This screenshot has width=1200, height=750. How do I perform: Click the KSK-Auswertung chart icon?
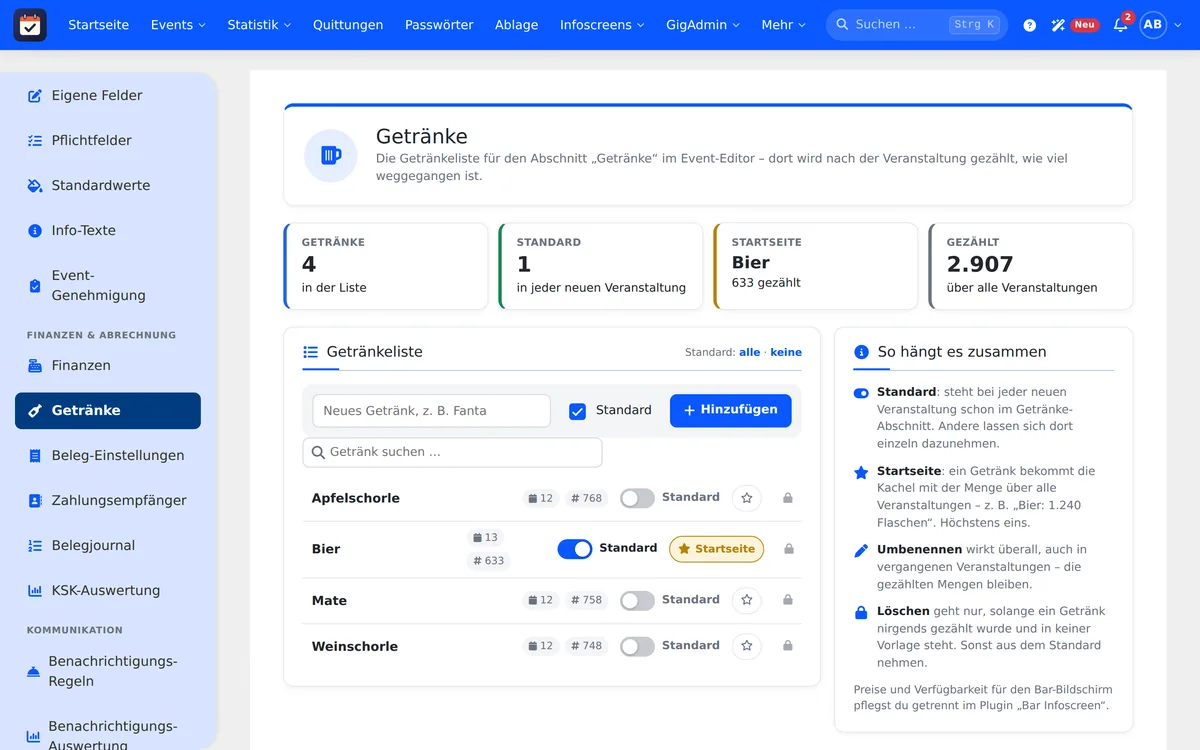point(35,591)
